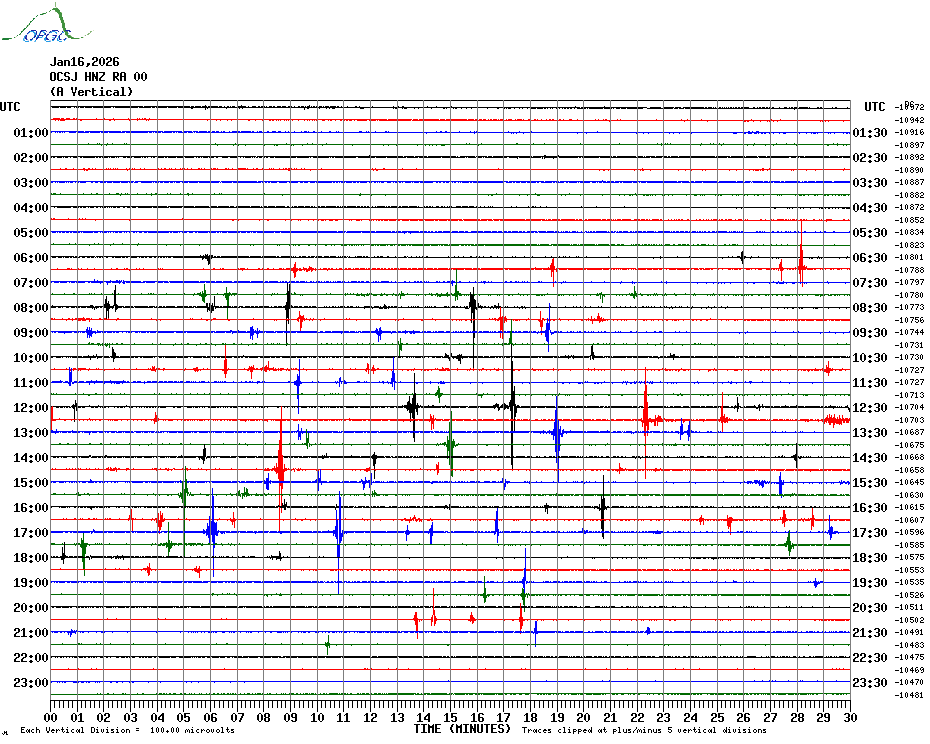Viewport: 930px width, 744px height.
Task: Click the offset value -10645
Action: tap(909, 482)
